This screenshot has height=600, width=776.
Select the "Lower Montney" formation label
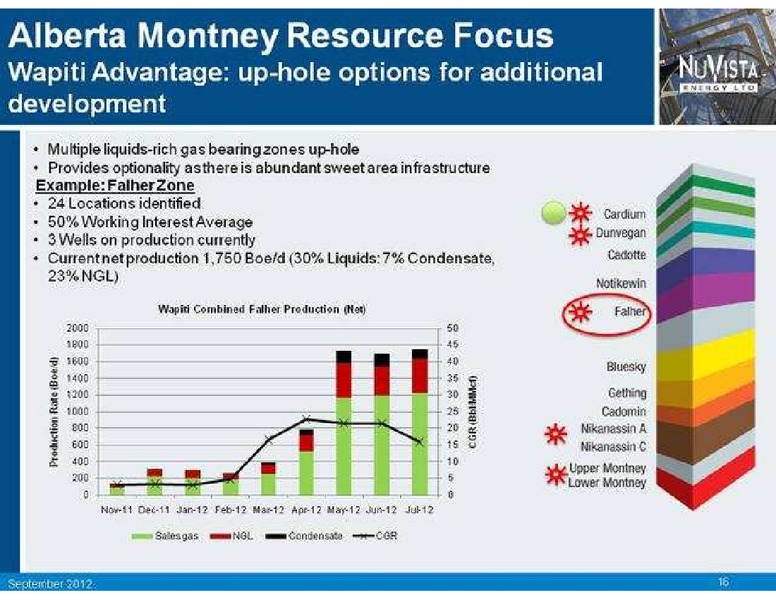[x=607, y=483]
